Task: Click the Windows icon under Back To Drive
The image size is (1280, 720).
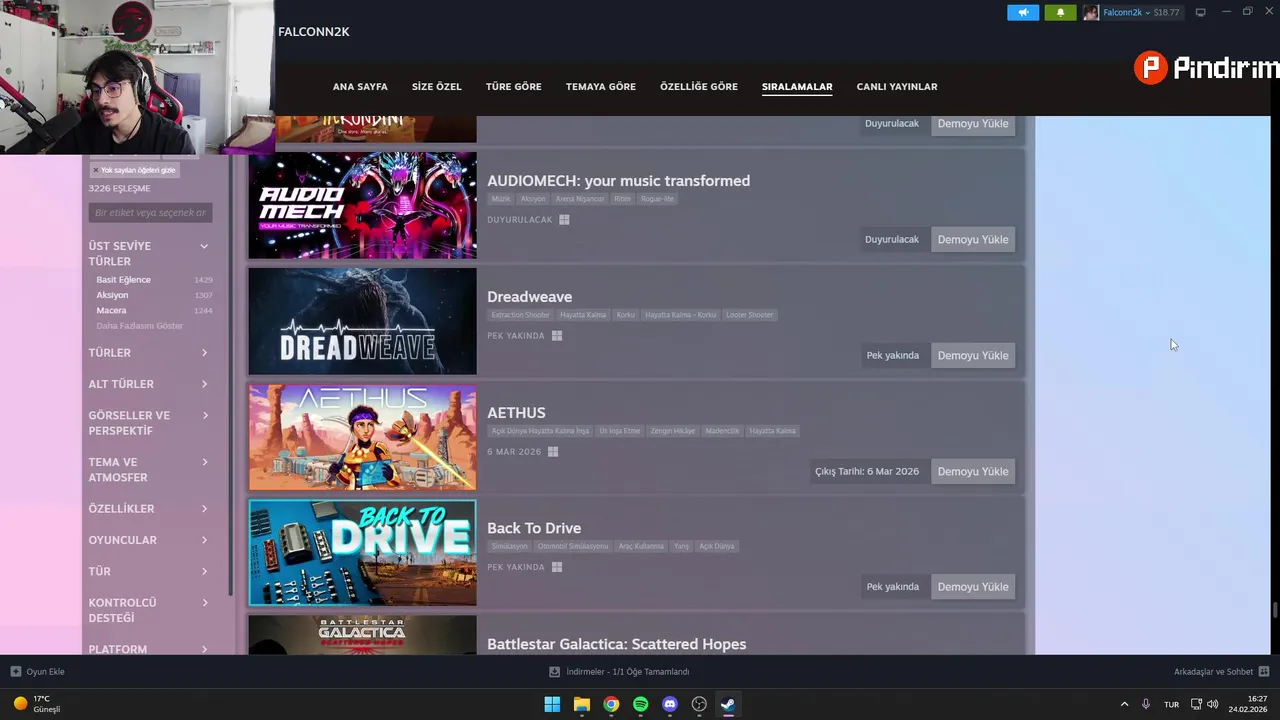Action: coord(557,567)
